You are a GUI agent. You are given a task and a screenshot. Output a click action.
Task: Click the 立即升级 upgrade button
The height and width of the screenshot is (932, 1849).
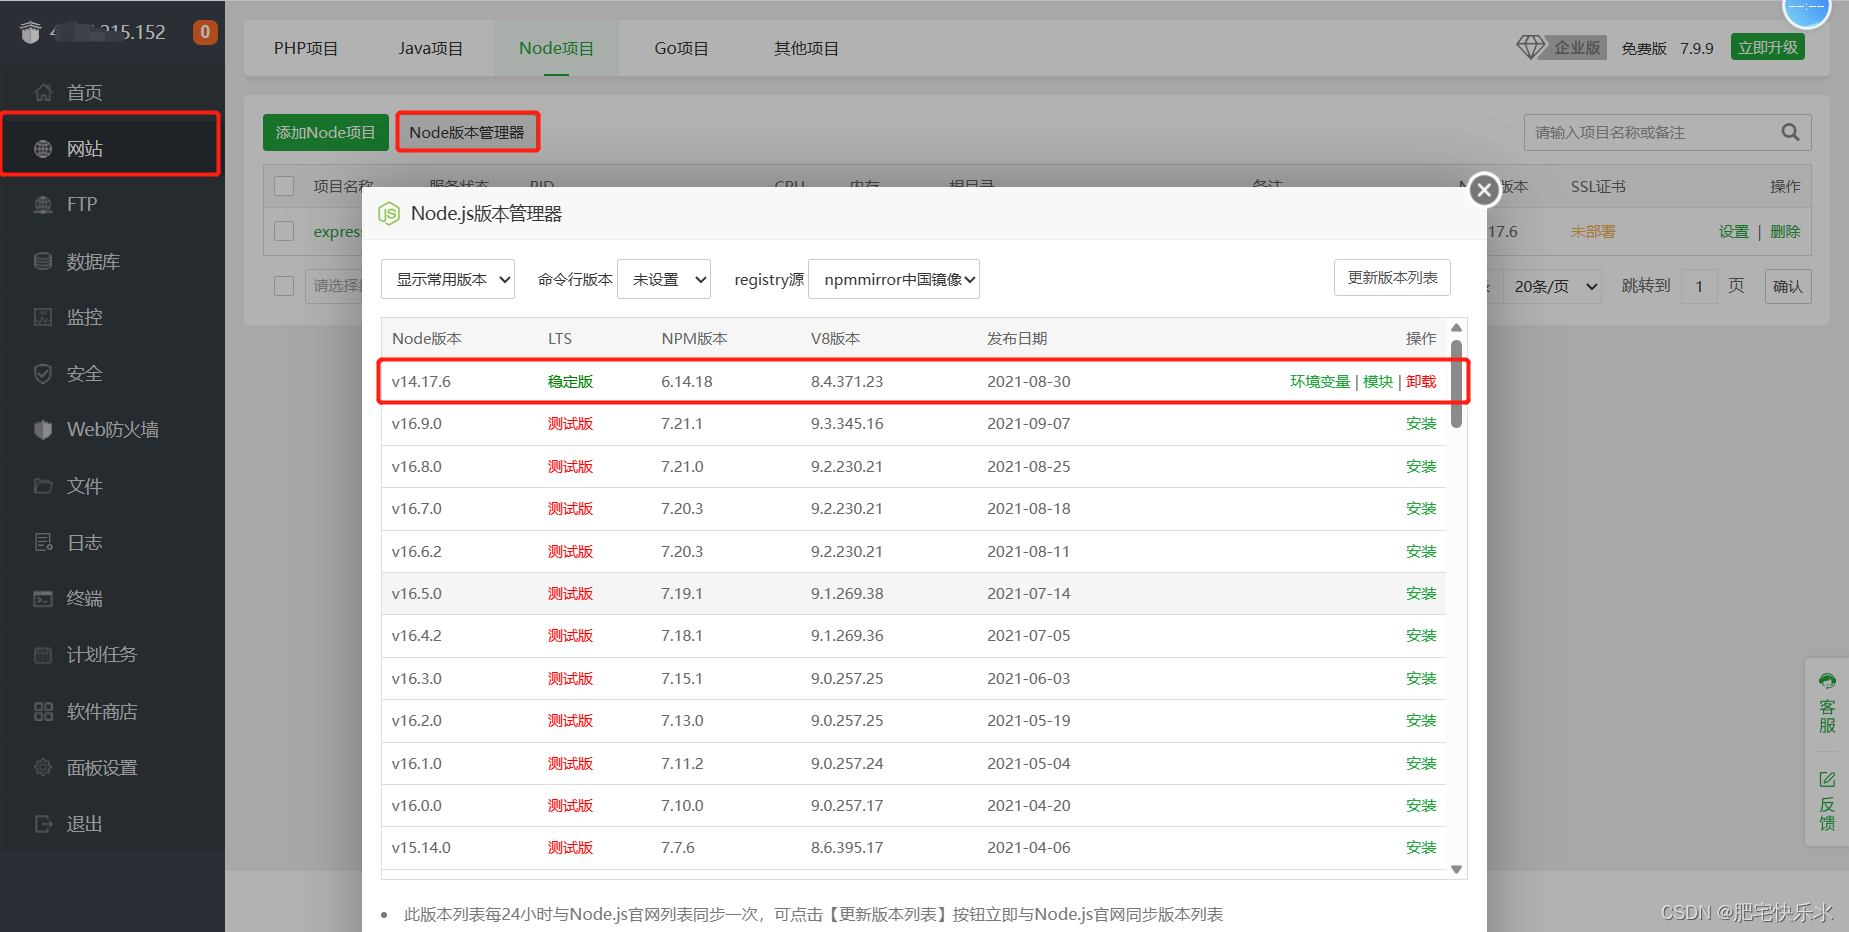(x=1768, y=47)
